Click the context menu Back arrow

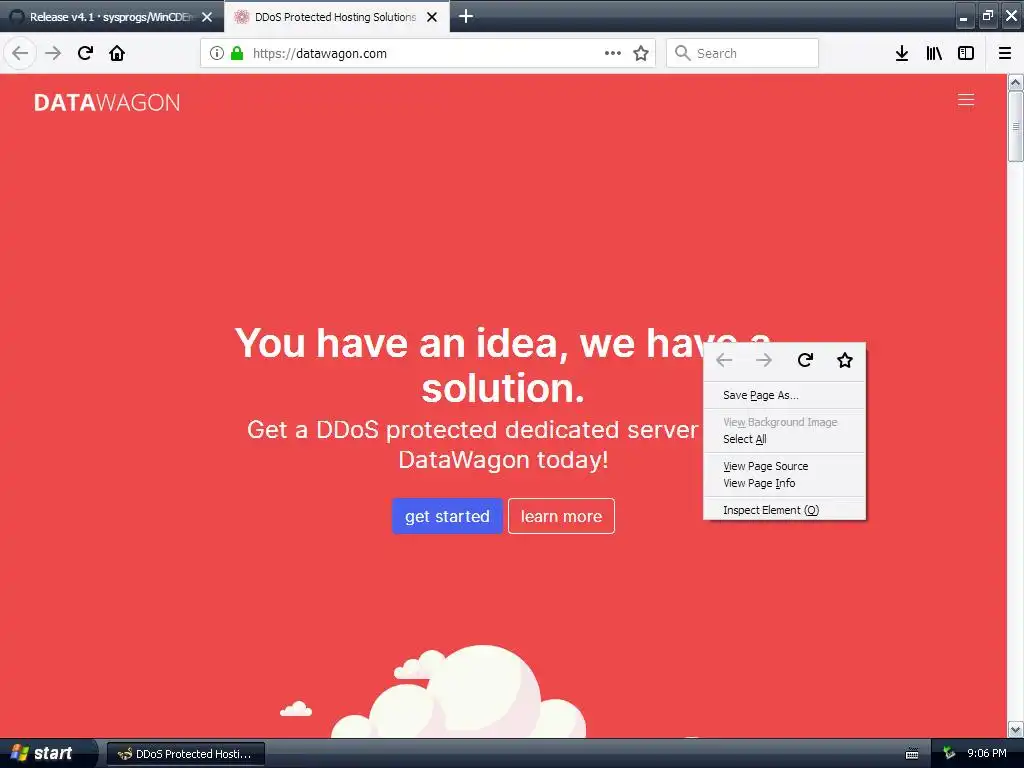click(x=724, y=360)
